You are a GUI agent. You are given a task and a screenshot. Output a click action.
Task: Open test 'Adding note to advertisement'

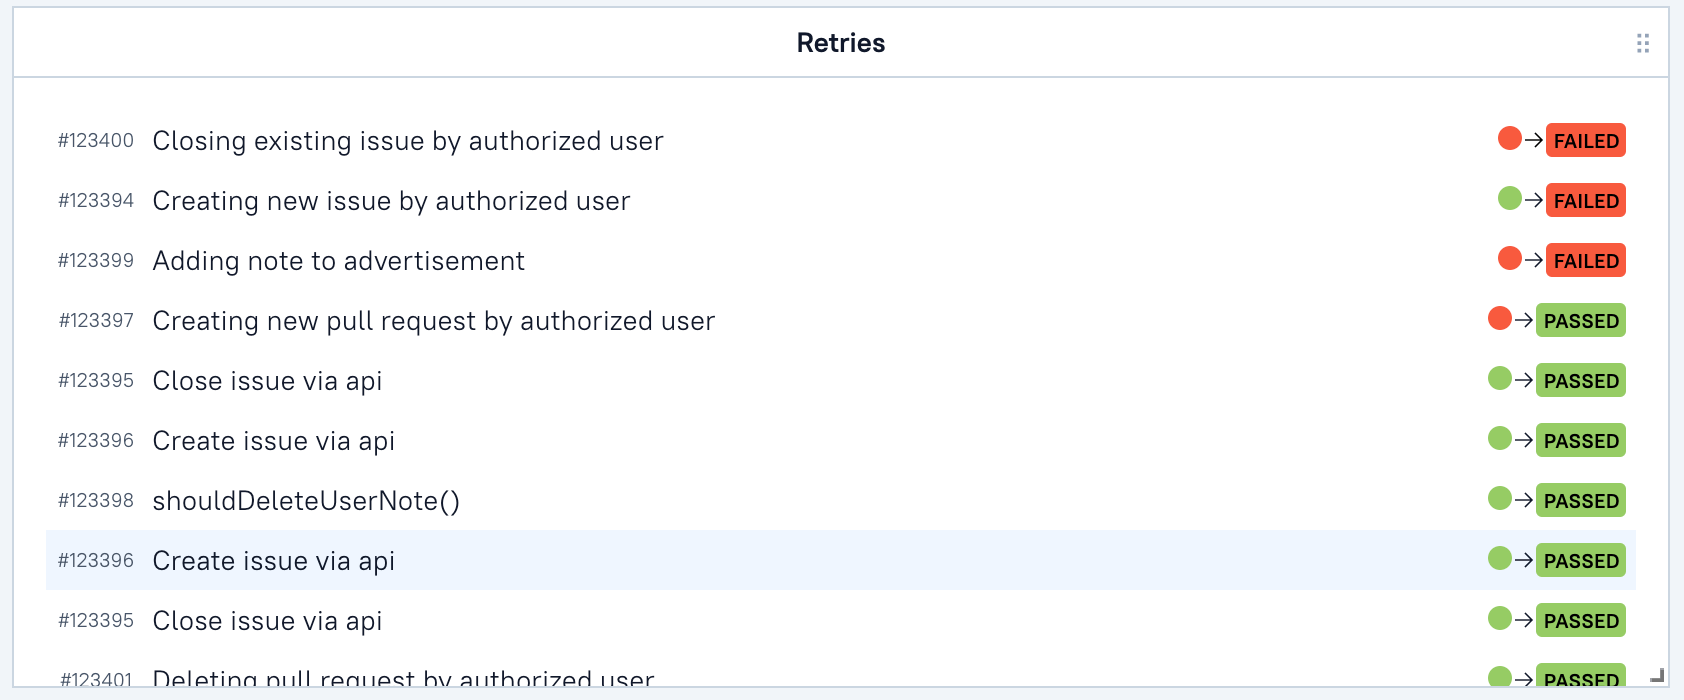click(338, 261)
